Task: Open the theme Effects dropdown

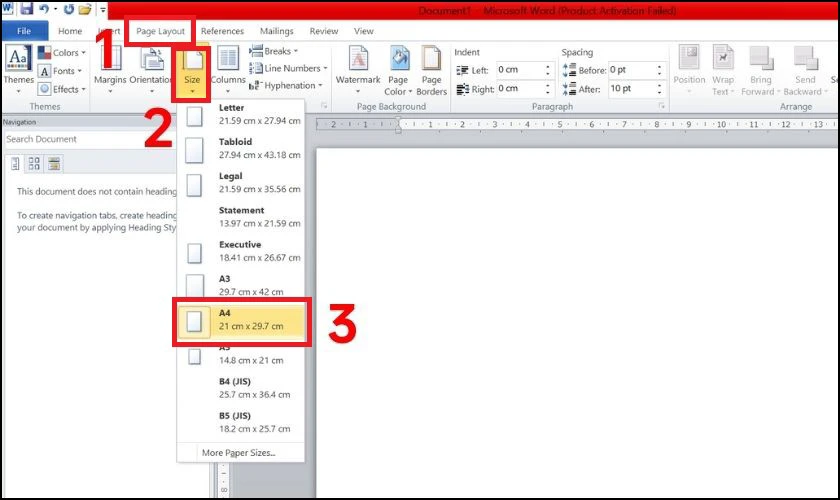Action: pos(62,89)
